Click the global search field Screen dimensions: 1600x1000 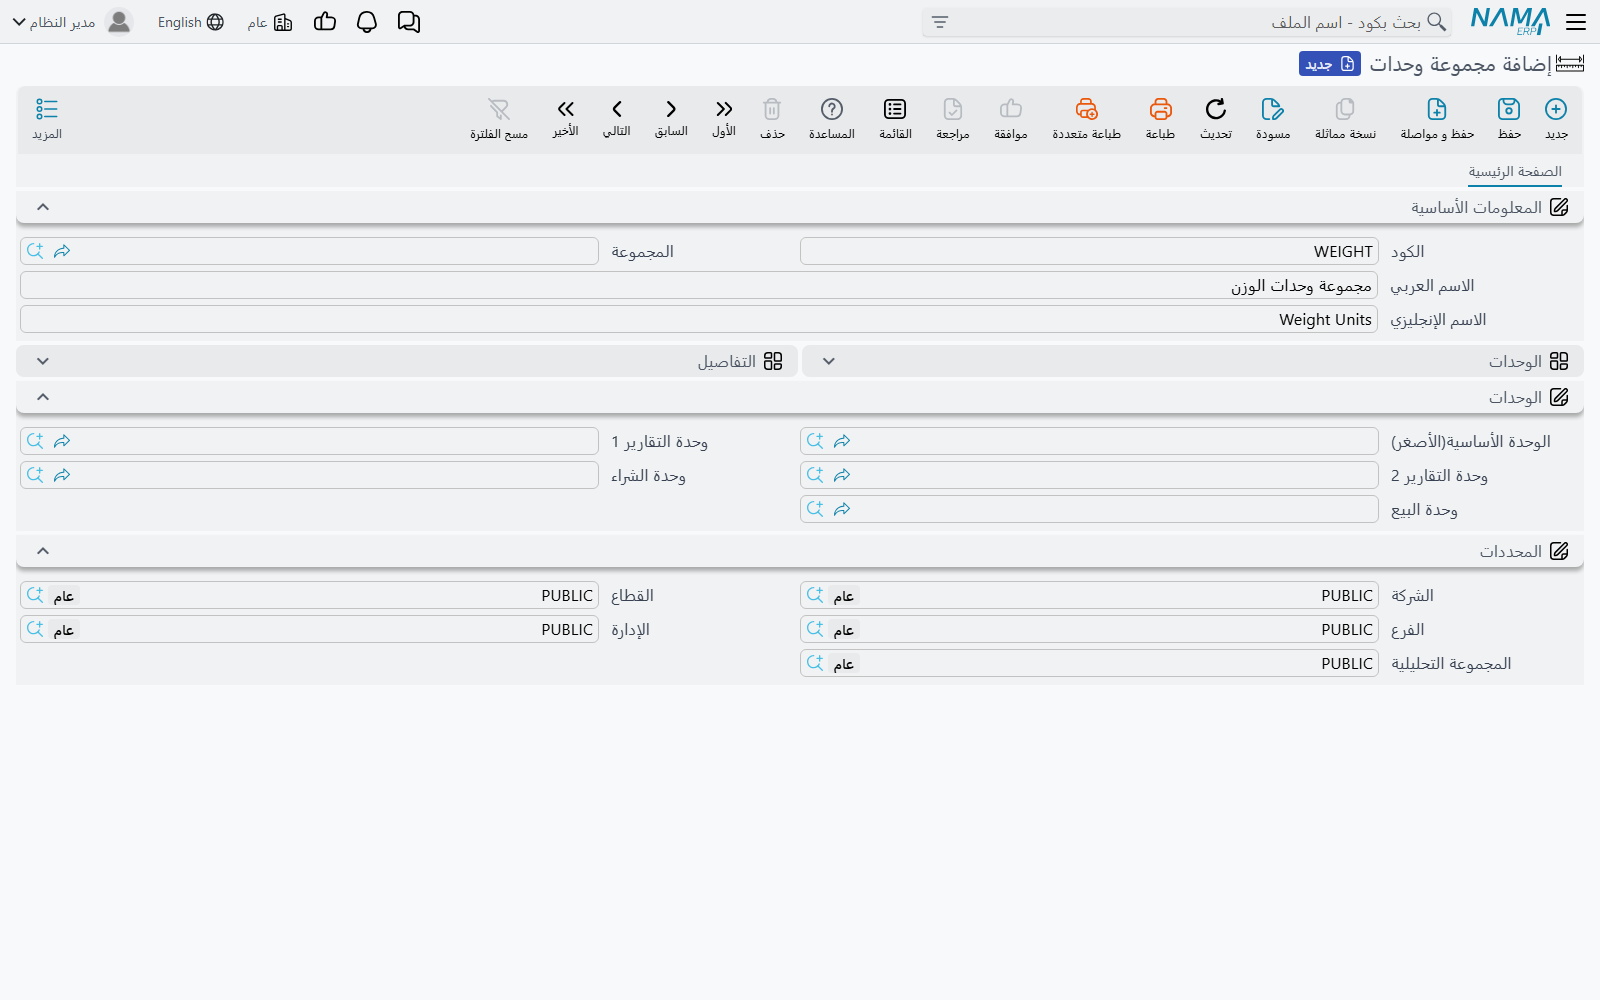(x=1187, y=22)
